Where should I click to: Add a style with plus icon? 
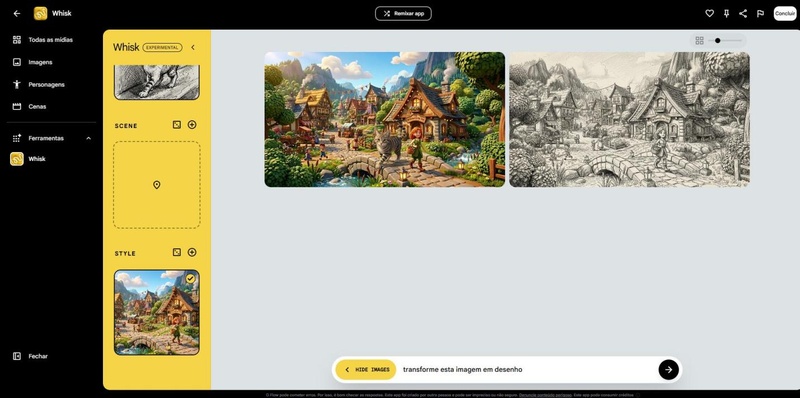192,252
